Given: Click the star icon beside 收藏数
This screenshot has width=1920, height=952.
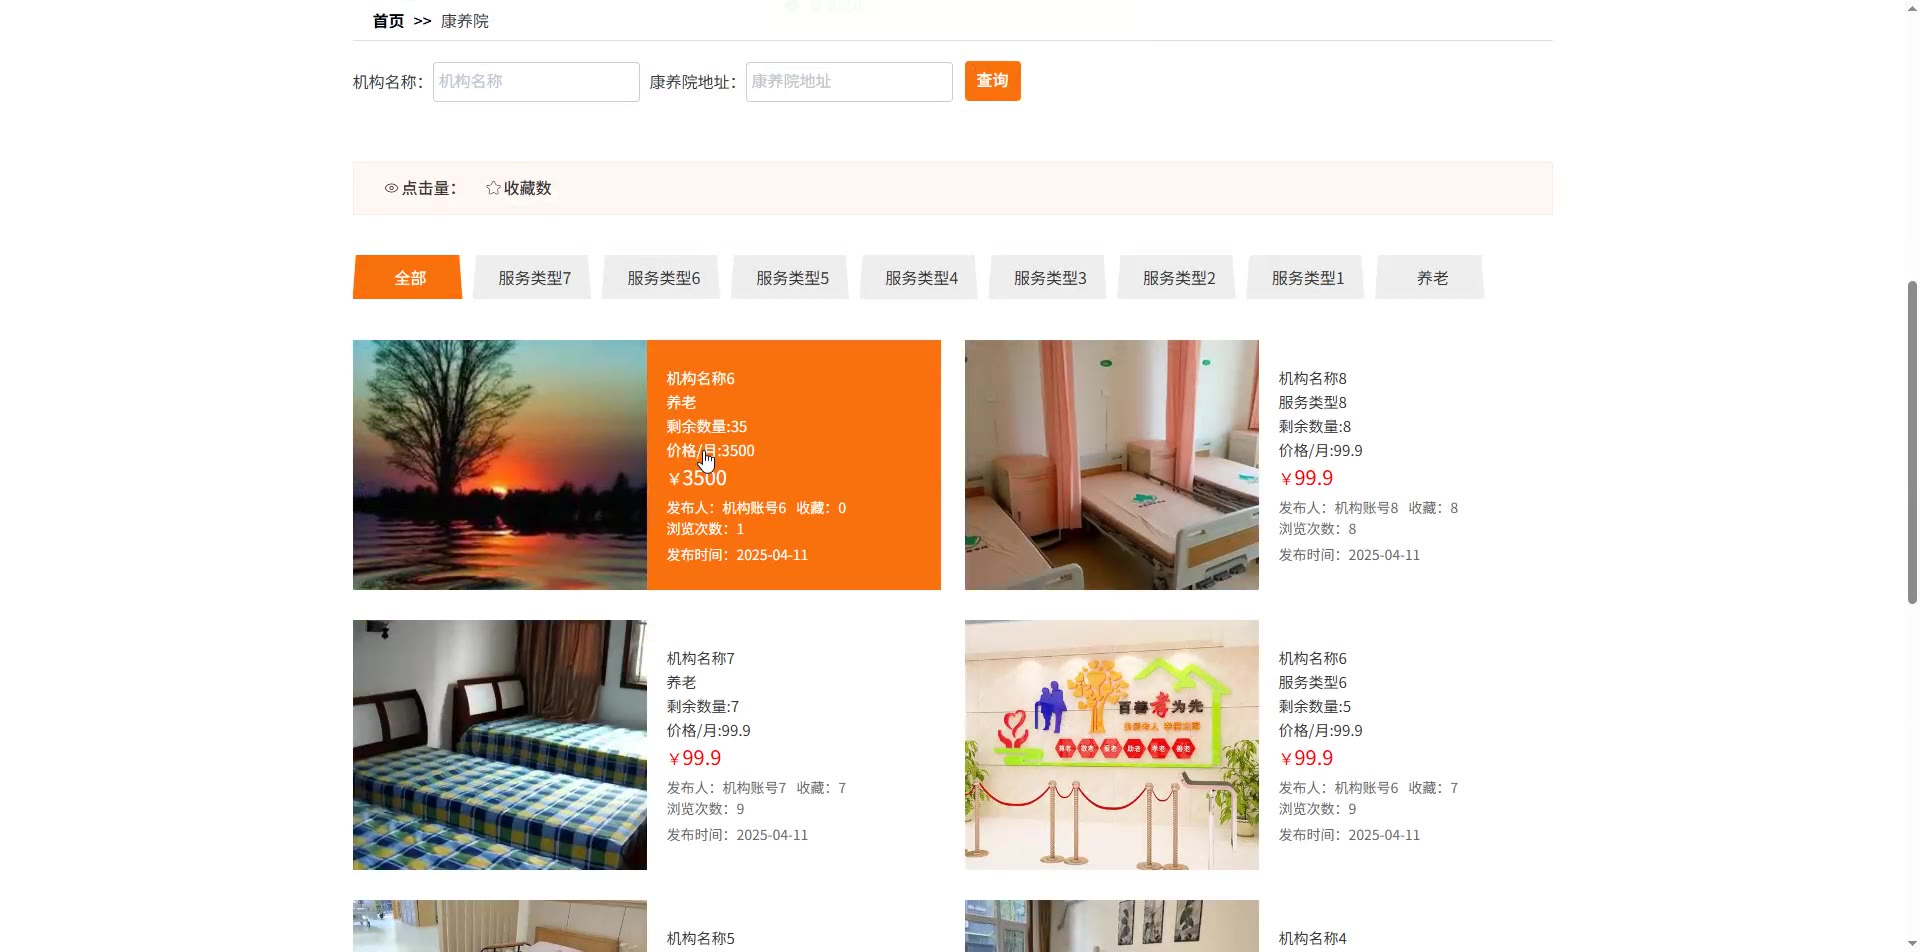Looking at the screenshot, I should pos(493,188).
